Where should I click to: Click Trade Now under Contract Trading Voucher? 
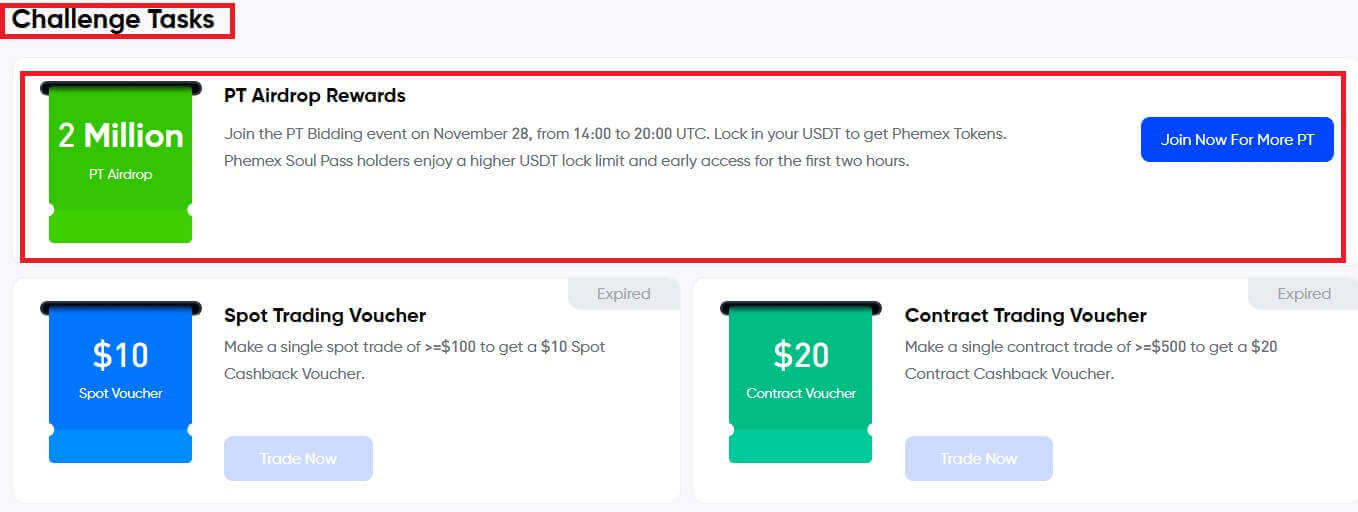point(979,458)
